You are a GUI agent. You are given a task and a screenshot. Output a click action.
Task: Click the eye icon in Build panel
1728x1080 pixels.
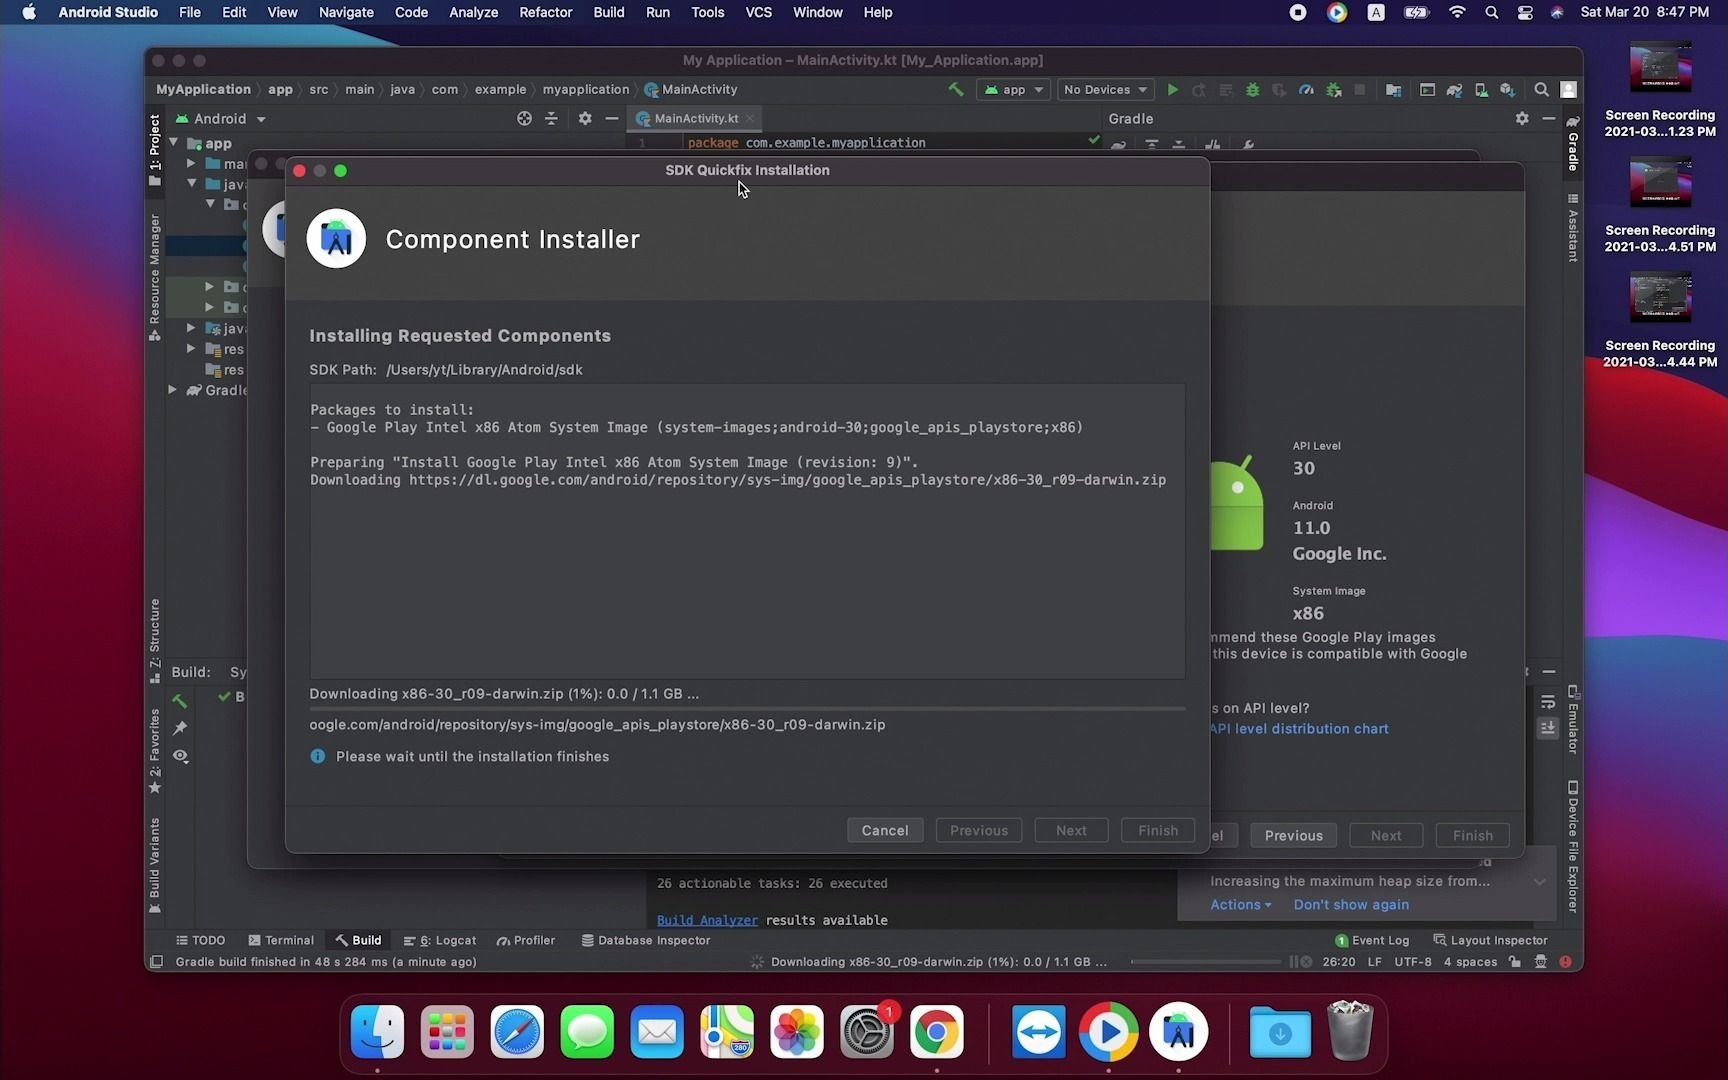tap(180, 756)
